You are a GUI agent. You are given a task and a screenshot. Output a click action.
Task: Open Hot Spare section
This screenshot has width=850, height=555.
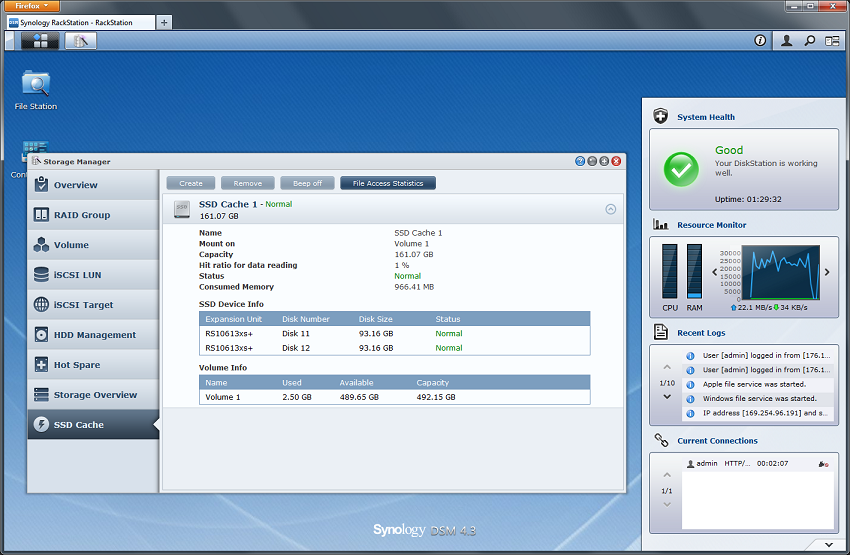pyautogui.click(x=93, y=365)
